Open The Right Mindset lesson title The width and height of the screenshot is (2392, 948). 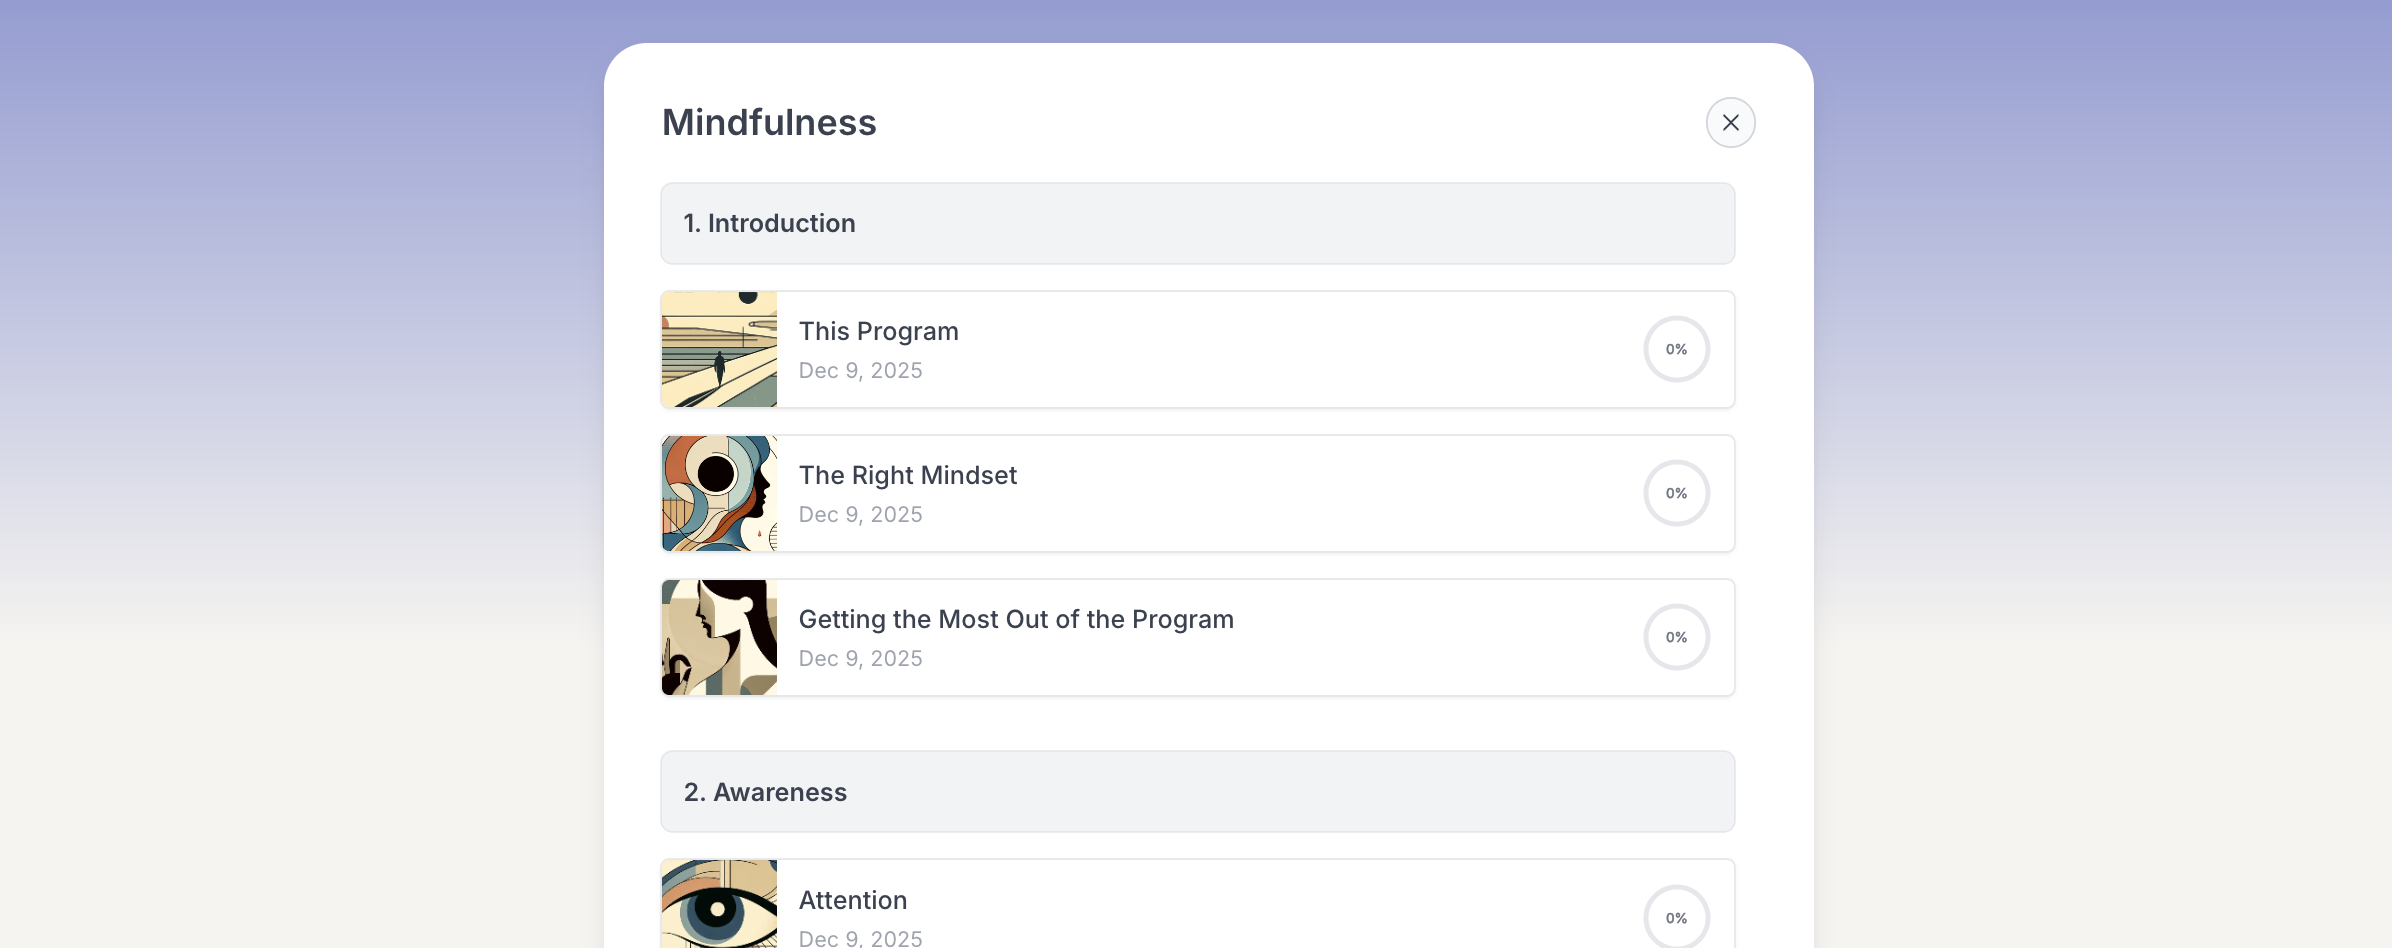(907, 475)
